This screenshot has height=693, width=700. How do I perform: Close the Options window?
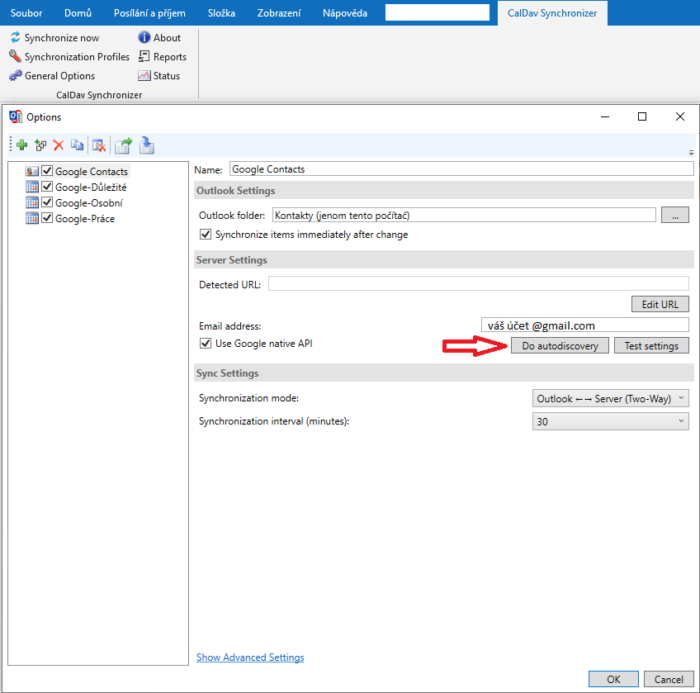680,117
